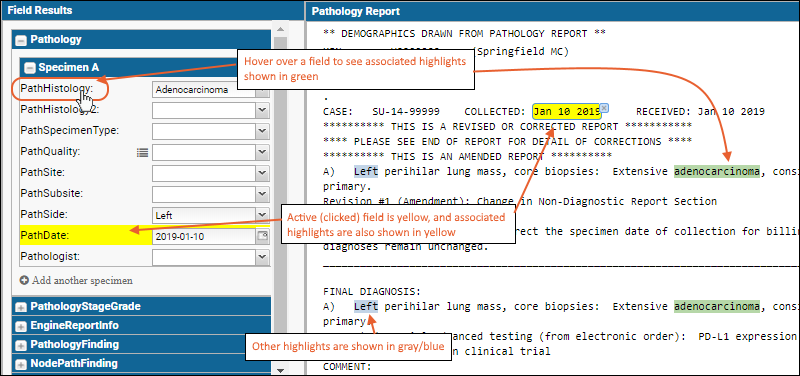Screen dimensions: 800x376
Task: Click the PathDate field showing 2019-01-10
Action: 204,236
